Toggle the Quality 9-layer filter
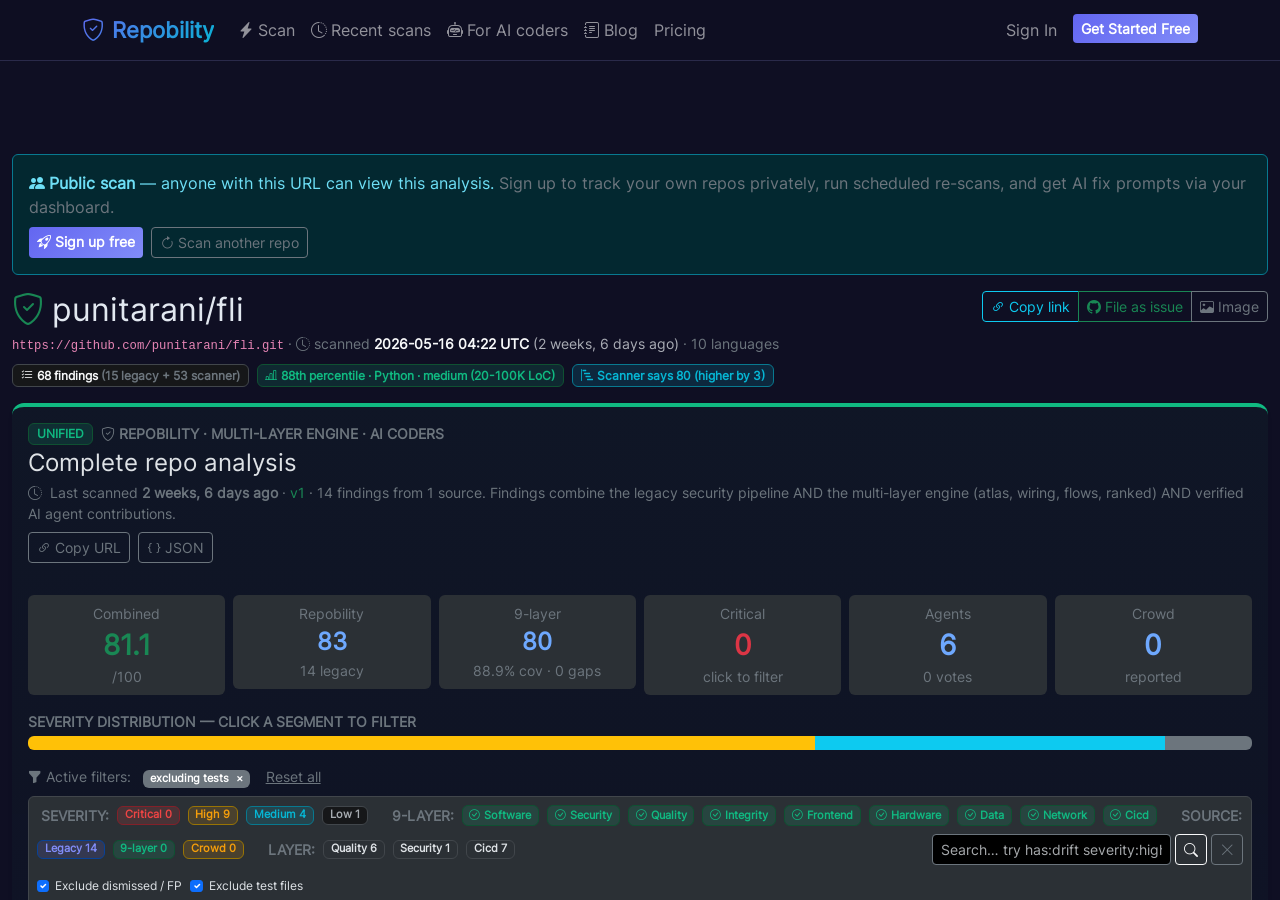This screenshot has width=1280, height=900. [661, 815]
